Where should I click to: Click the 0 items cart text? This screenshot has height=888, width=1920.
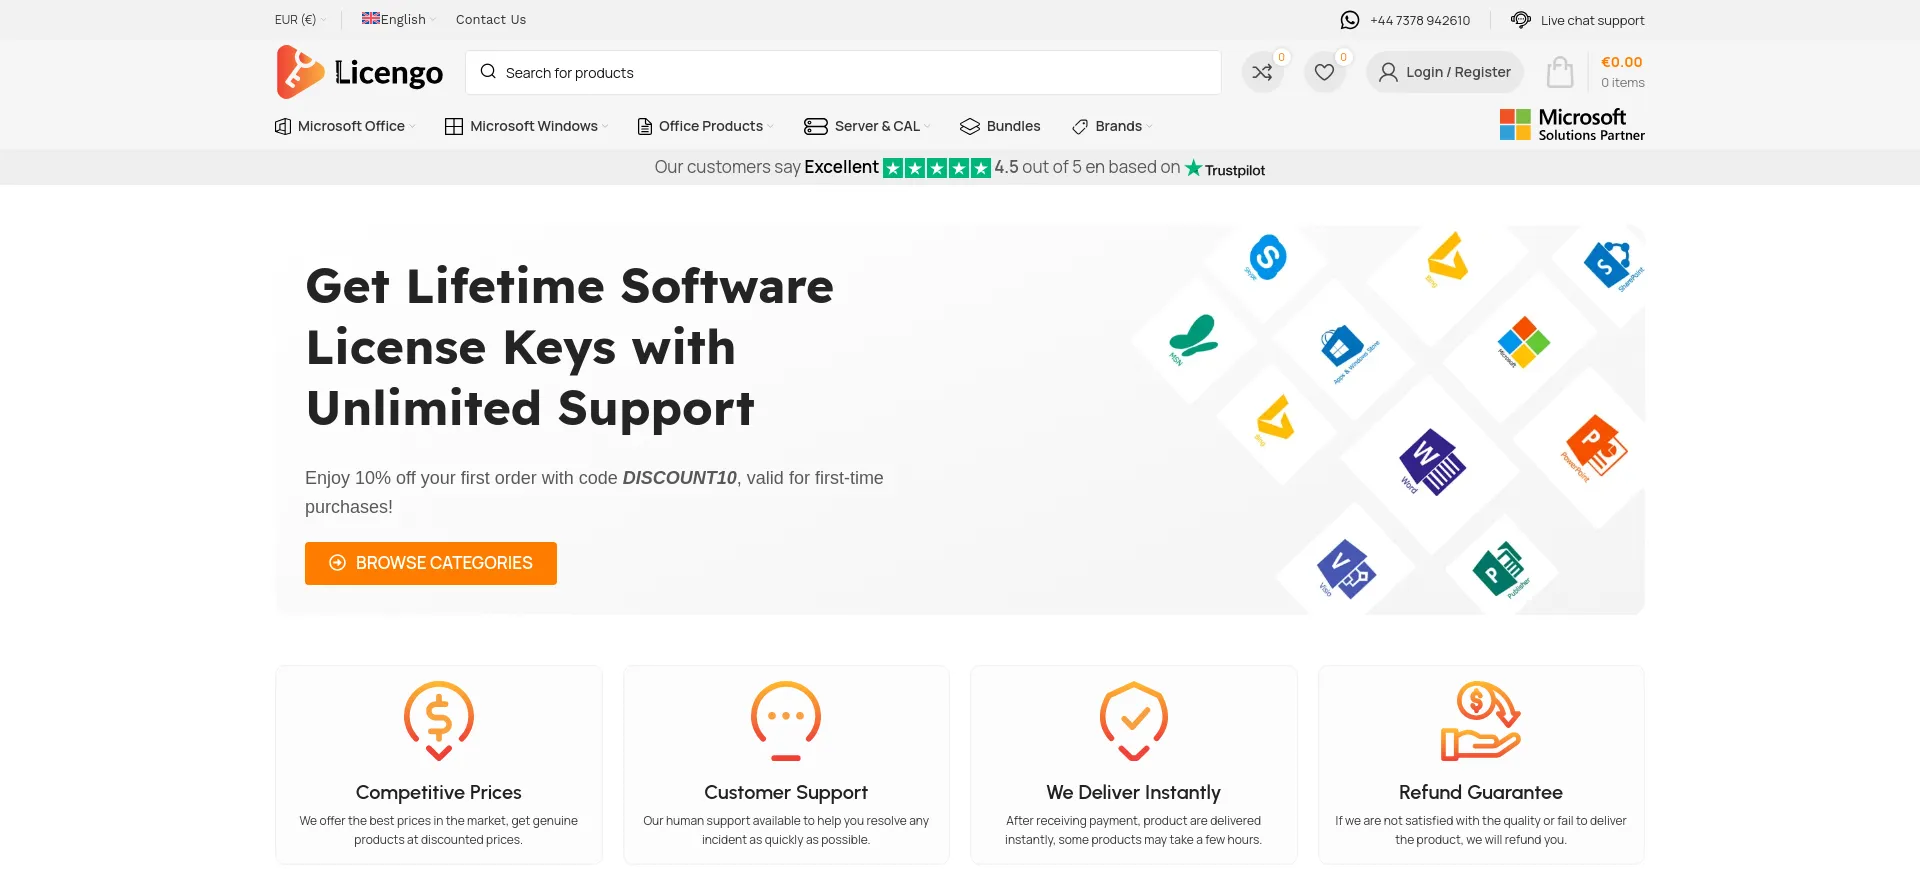click(x=1623, y=83)
